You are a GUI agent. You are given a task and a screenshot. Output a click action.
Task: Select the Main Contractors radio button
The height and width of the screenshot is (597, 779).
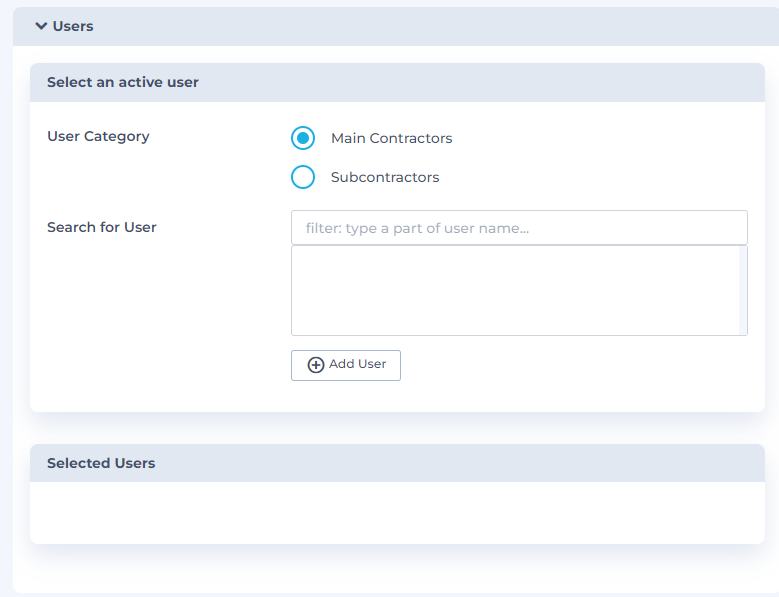click(303, 138)
